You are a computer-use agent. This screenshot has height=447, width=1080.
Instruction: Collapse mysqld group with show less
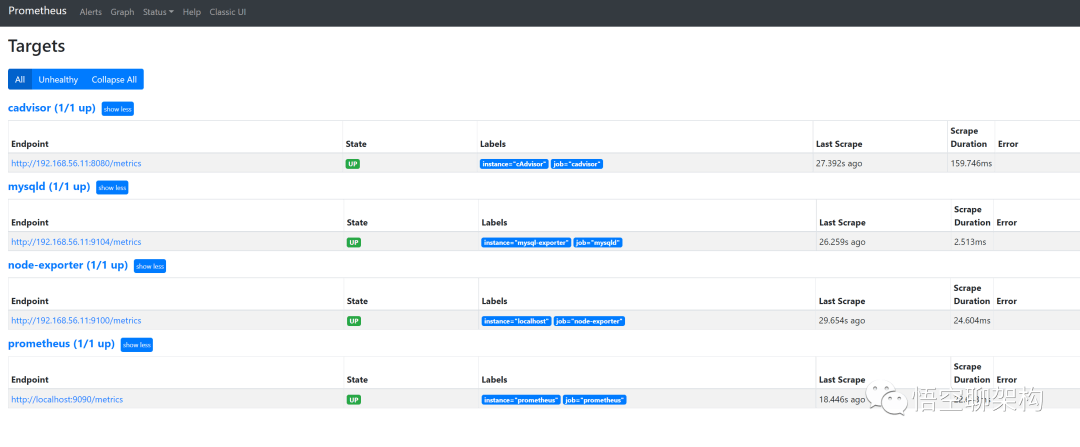coord(112,187)
